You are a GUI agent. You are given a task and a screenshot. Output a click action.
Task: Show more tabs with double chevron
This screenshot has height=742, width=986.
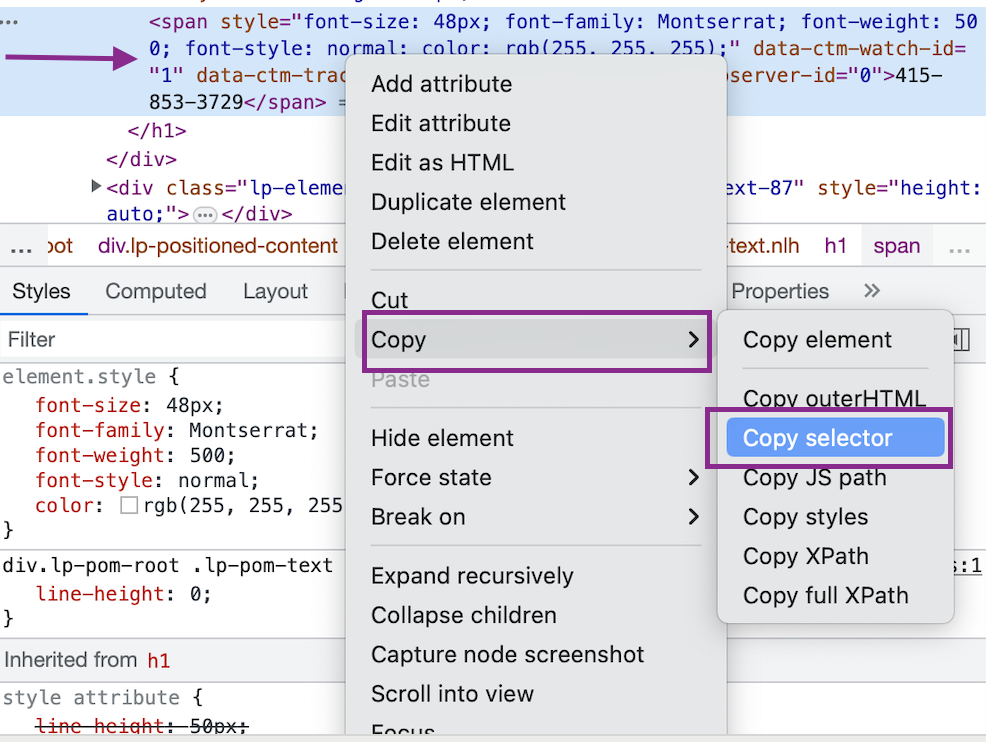click(872, 291)
